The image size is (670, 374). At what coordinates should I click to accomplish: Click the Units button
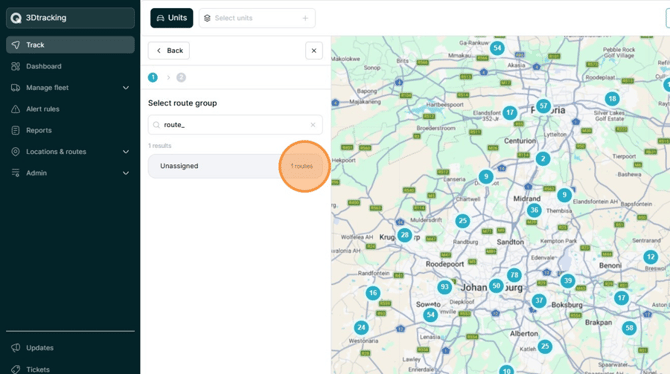pos(171,18)
